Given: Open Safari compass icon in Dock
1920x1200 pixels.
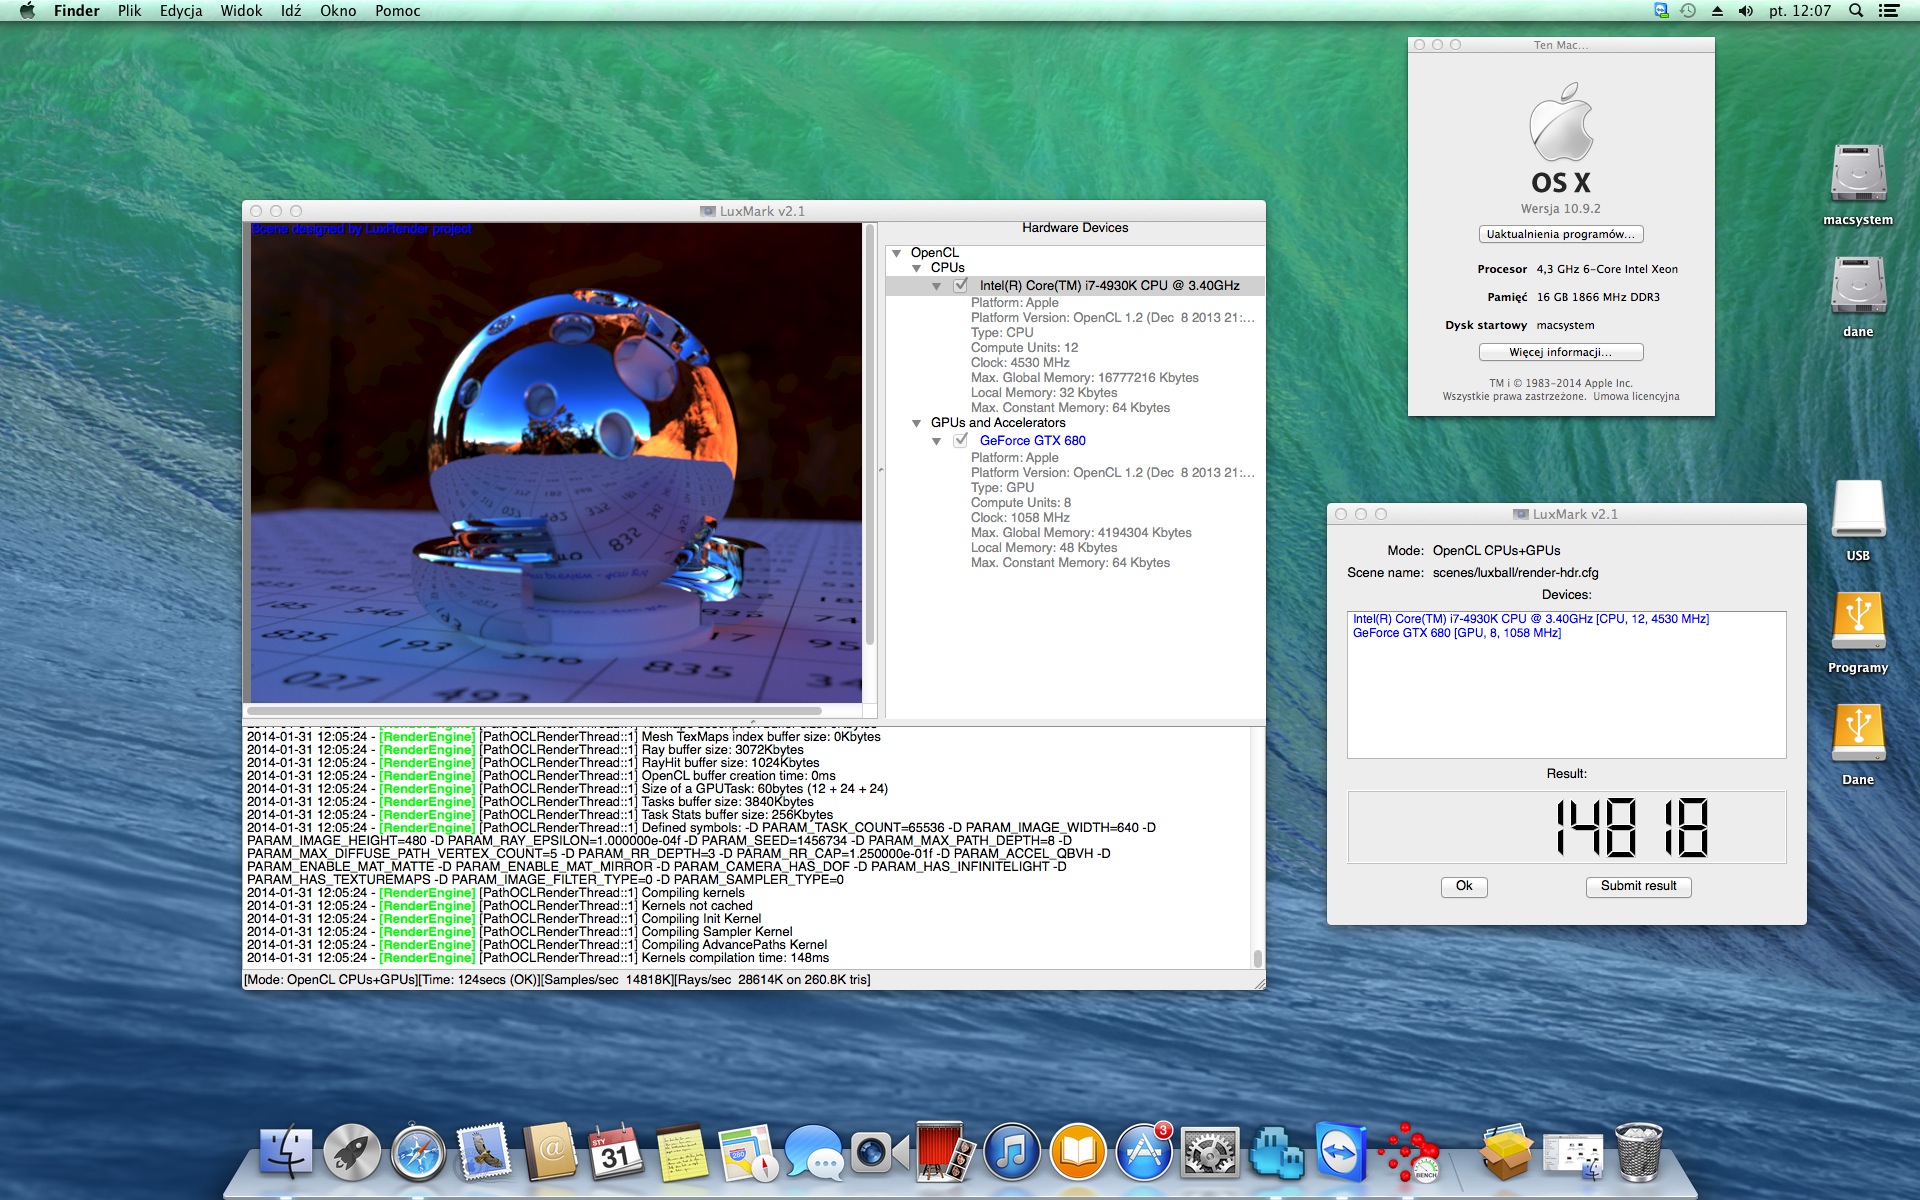Looking at the screenshot, I should click(418, 1152).
